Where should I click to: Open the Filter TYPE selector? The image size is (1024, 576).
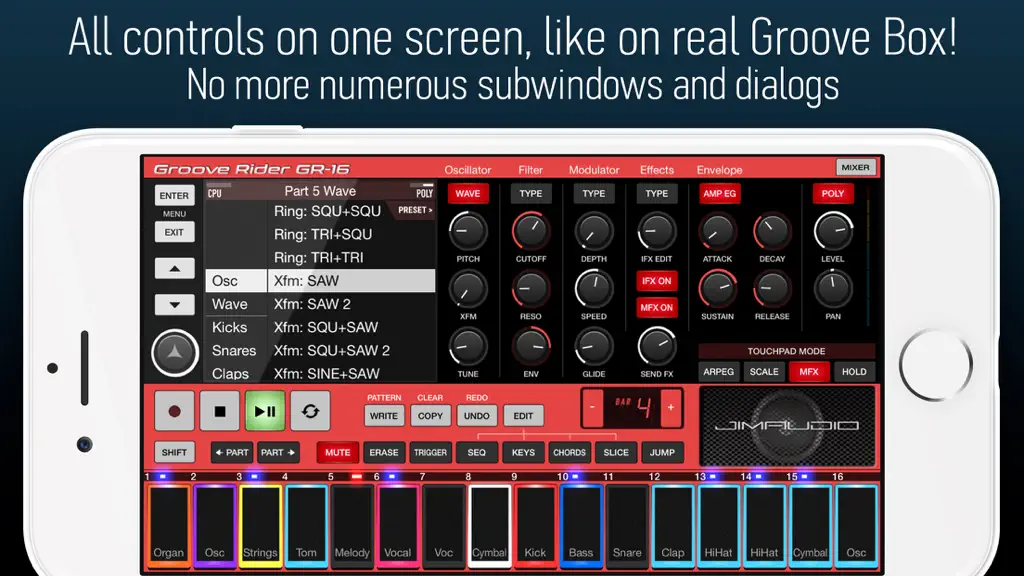531,194
